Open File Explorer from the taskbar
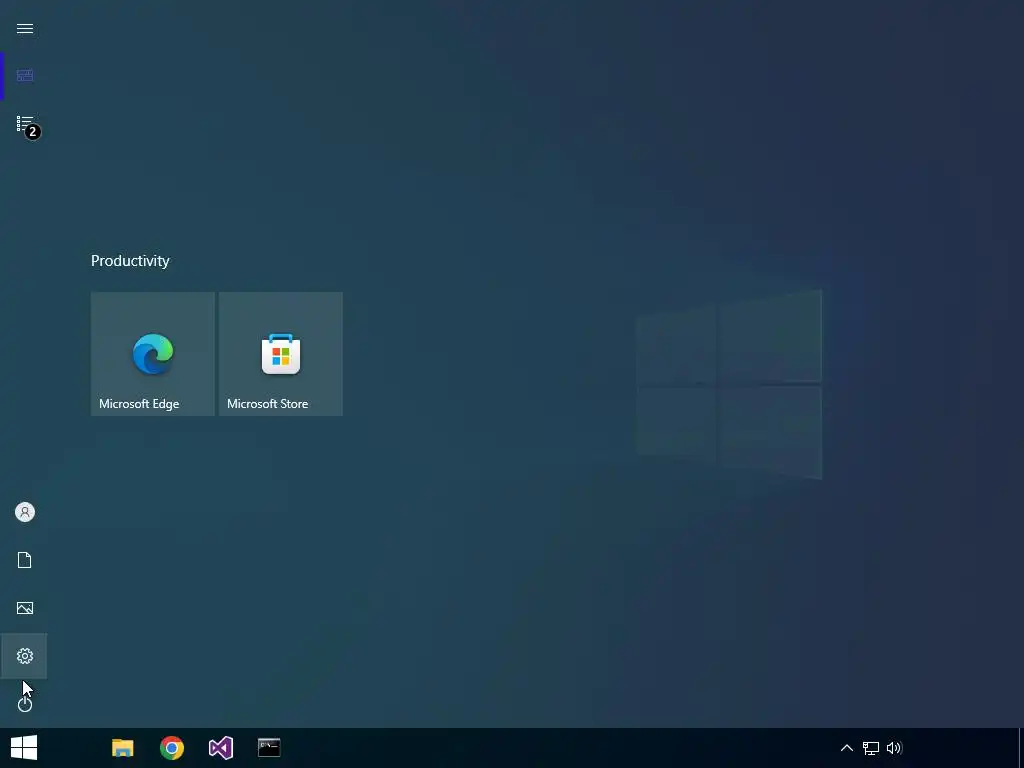Screen dimensions: 1024x768 123,748
